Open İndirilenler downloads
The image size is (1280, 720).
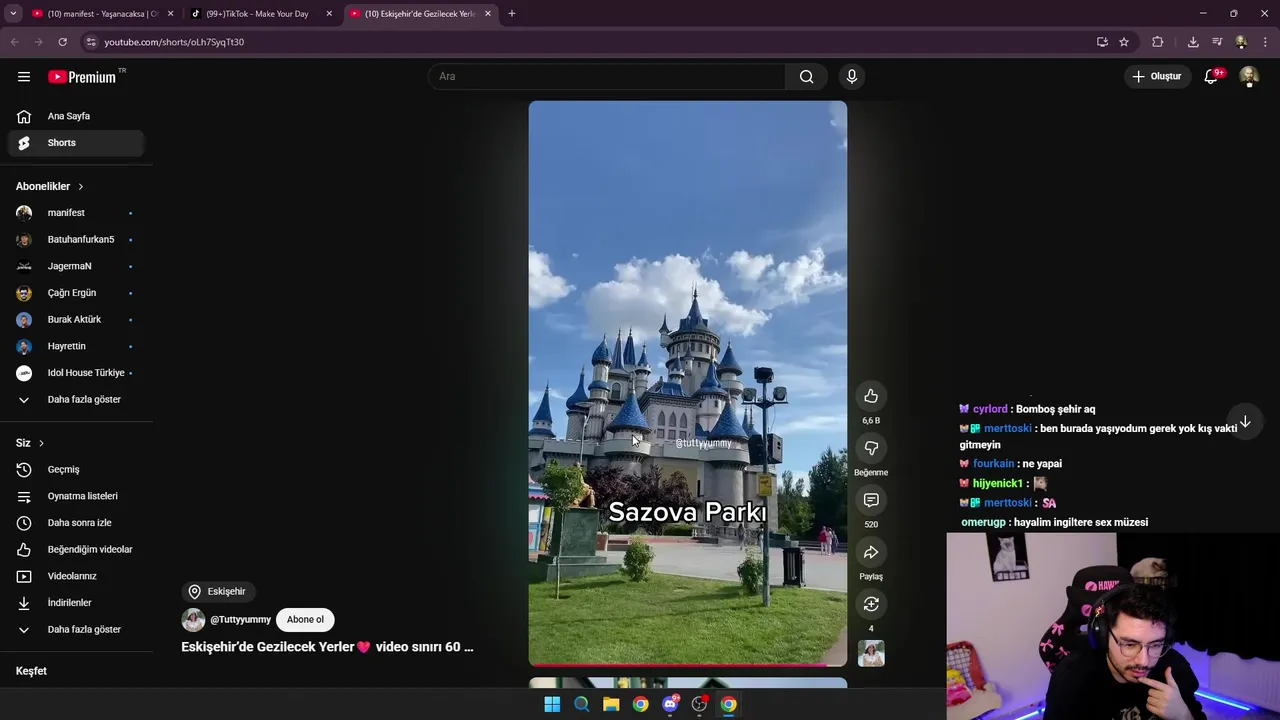click(76, 603)
